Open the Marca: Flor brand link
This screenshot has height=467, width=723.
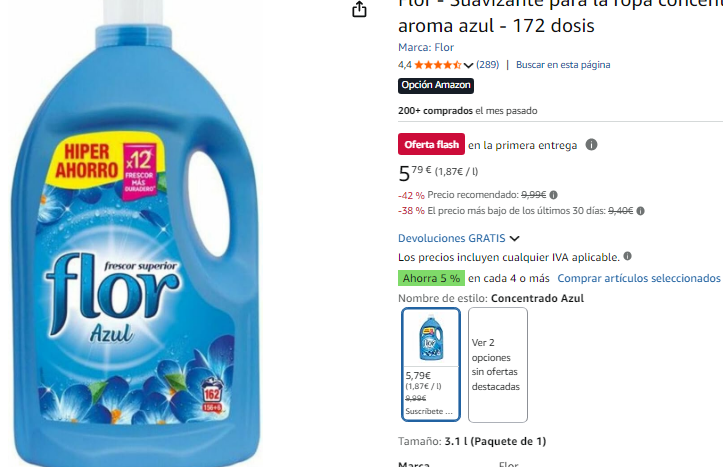(426, 47)
